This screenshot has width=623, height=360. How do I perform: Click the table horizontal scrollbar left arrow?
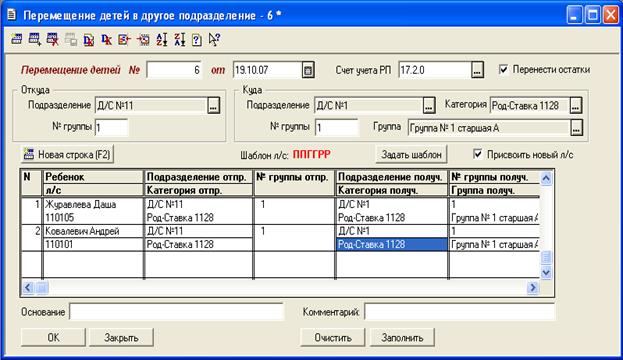[28, 287]
